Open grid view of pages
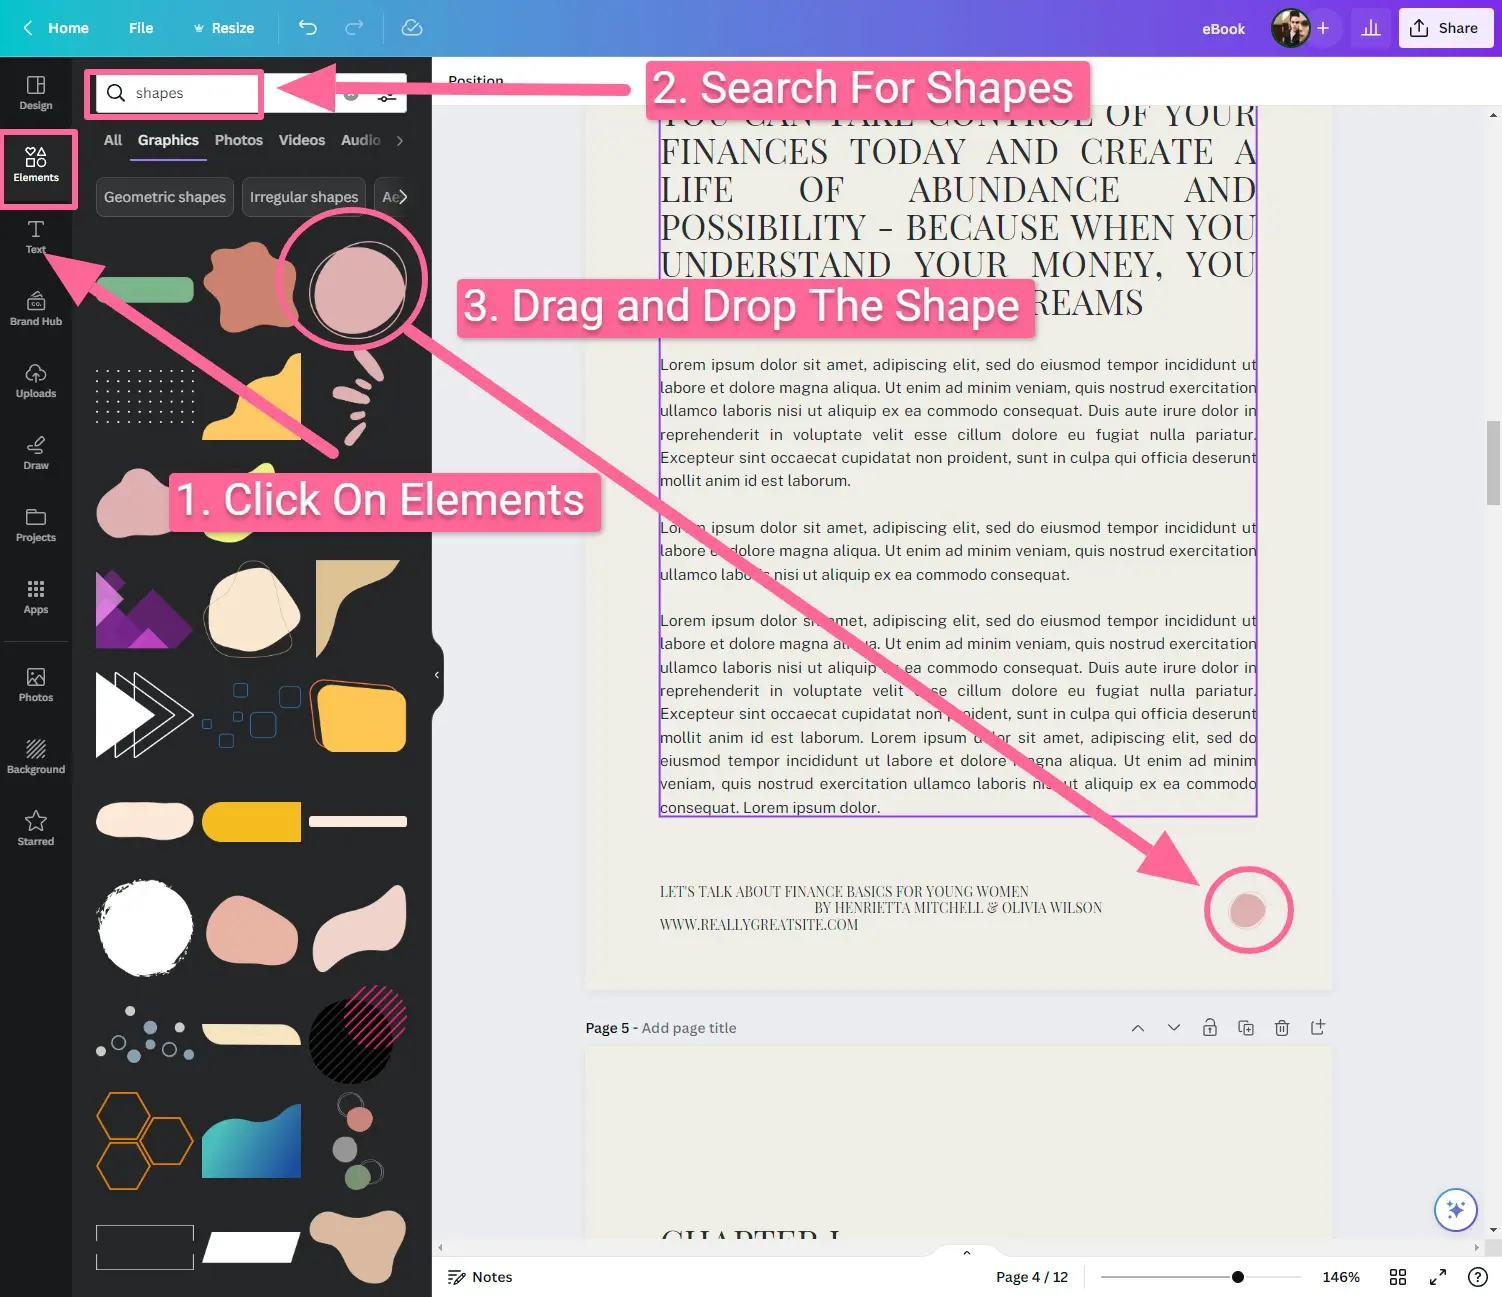Viewport: 1502px width, 1297px height. (x=1398, y=1277)
